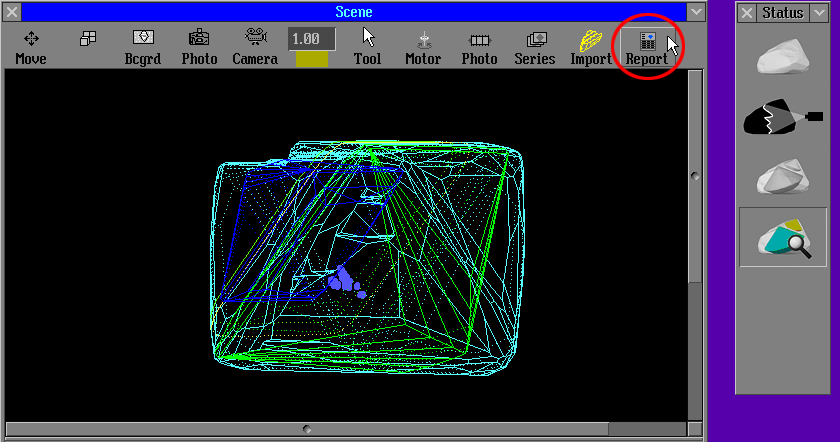Viewport: 840px width, 442px height.
Task: Click the yellow color swatch under 1.00
Action: (x=311, y=59)
